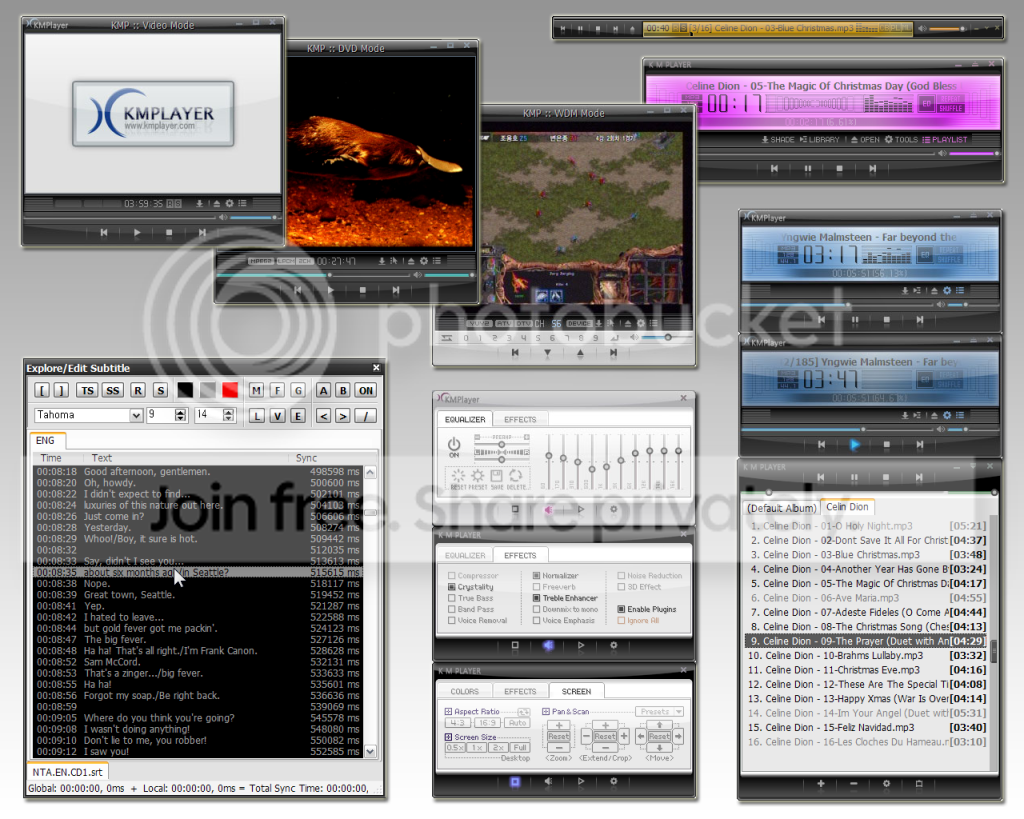Click the 2x screen size button

coord(498,748)
